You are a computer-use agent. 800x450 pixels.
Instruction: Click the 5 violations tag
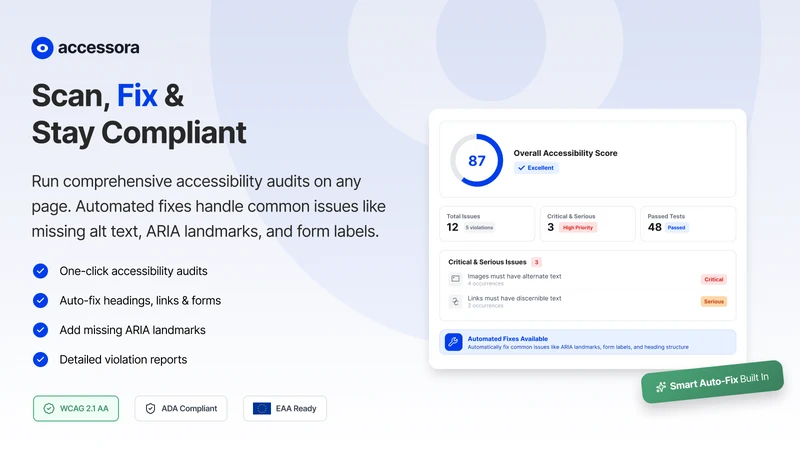pyautogui.click(x=479, y=228)
